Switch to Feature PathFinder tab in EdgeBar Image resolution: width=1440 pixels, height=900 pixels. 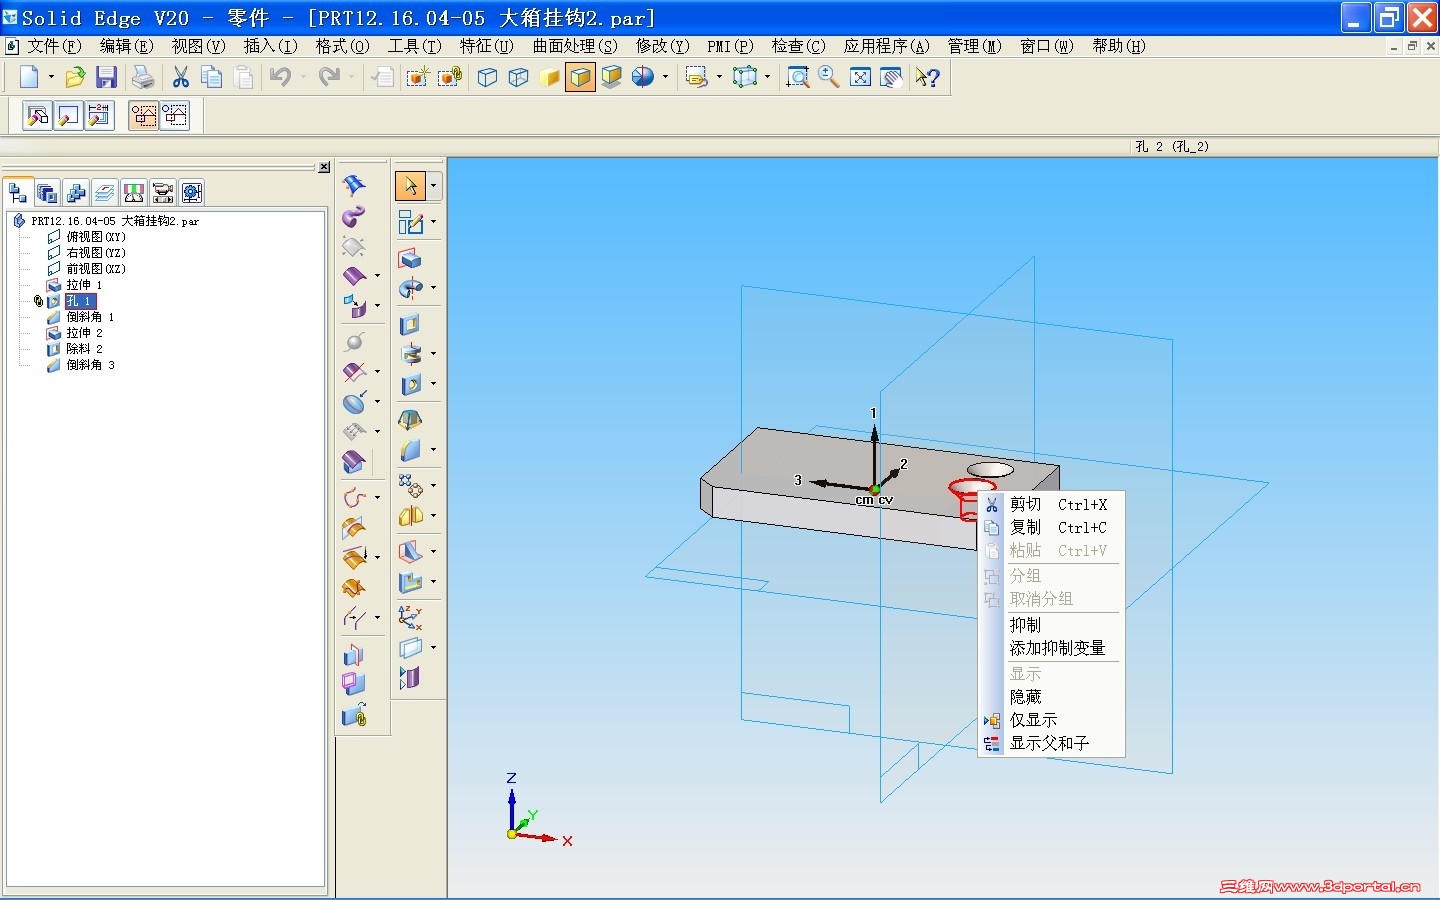pos(17,192)
